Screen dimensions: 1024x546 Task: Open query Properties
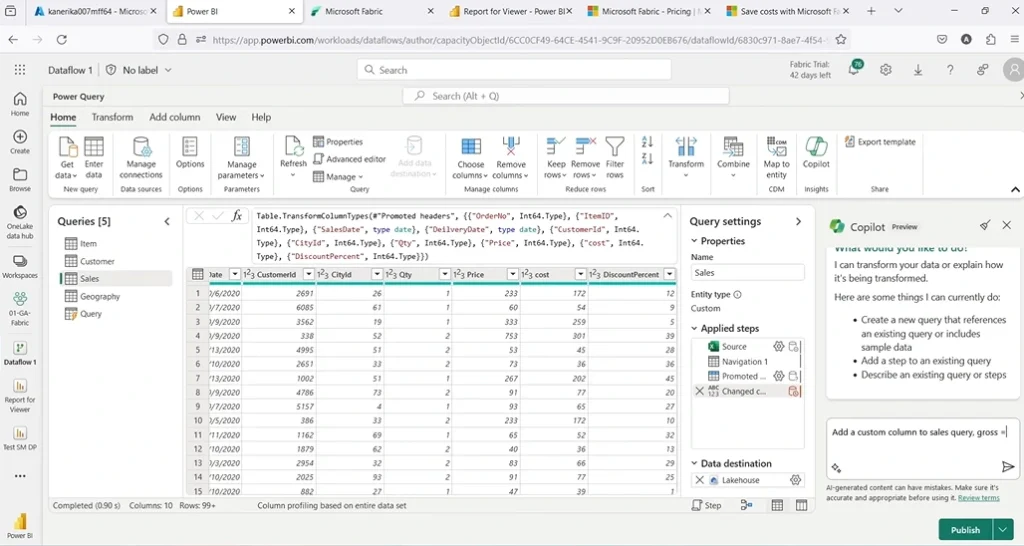tap(338, 142)
